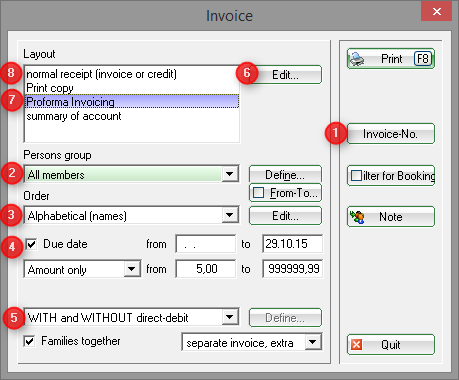Open the Order dropdown Alphabetical (names)
Screen dimensions: 459x380
pyautogui.click(x=230, y=215)
